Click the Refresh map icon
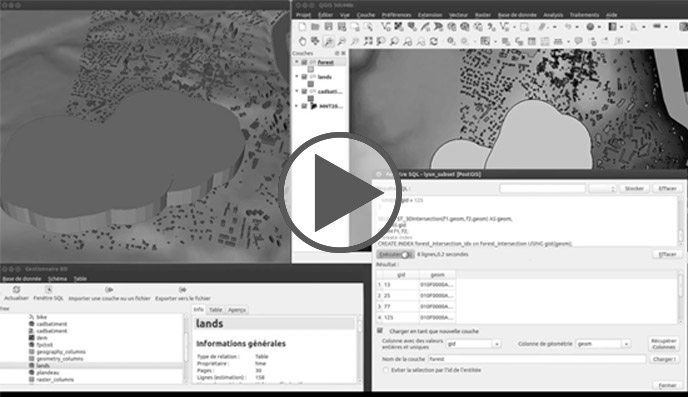The height and width of the screenshot is (397, 688). point(434,41)
